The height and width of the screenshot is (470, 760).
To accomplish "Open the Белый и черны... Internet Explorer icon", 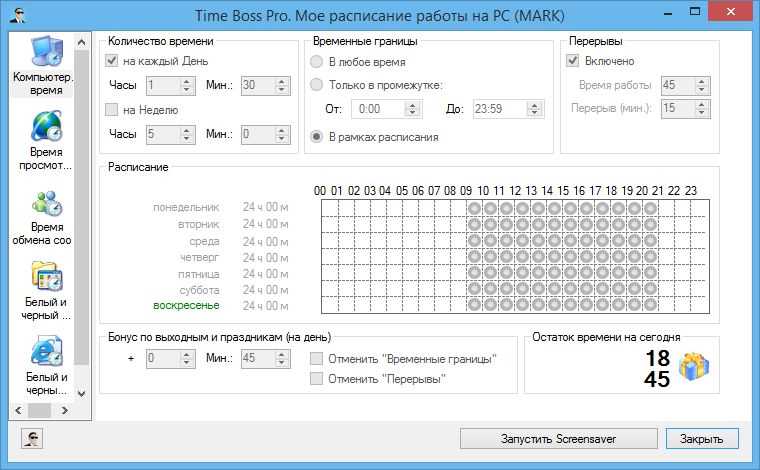I will tap(47, 351).
